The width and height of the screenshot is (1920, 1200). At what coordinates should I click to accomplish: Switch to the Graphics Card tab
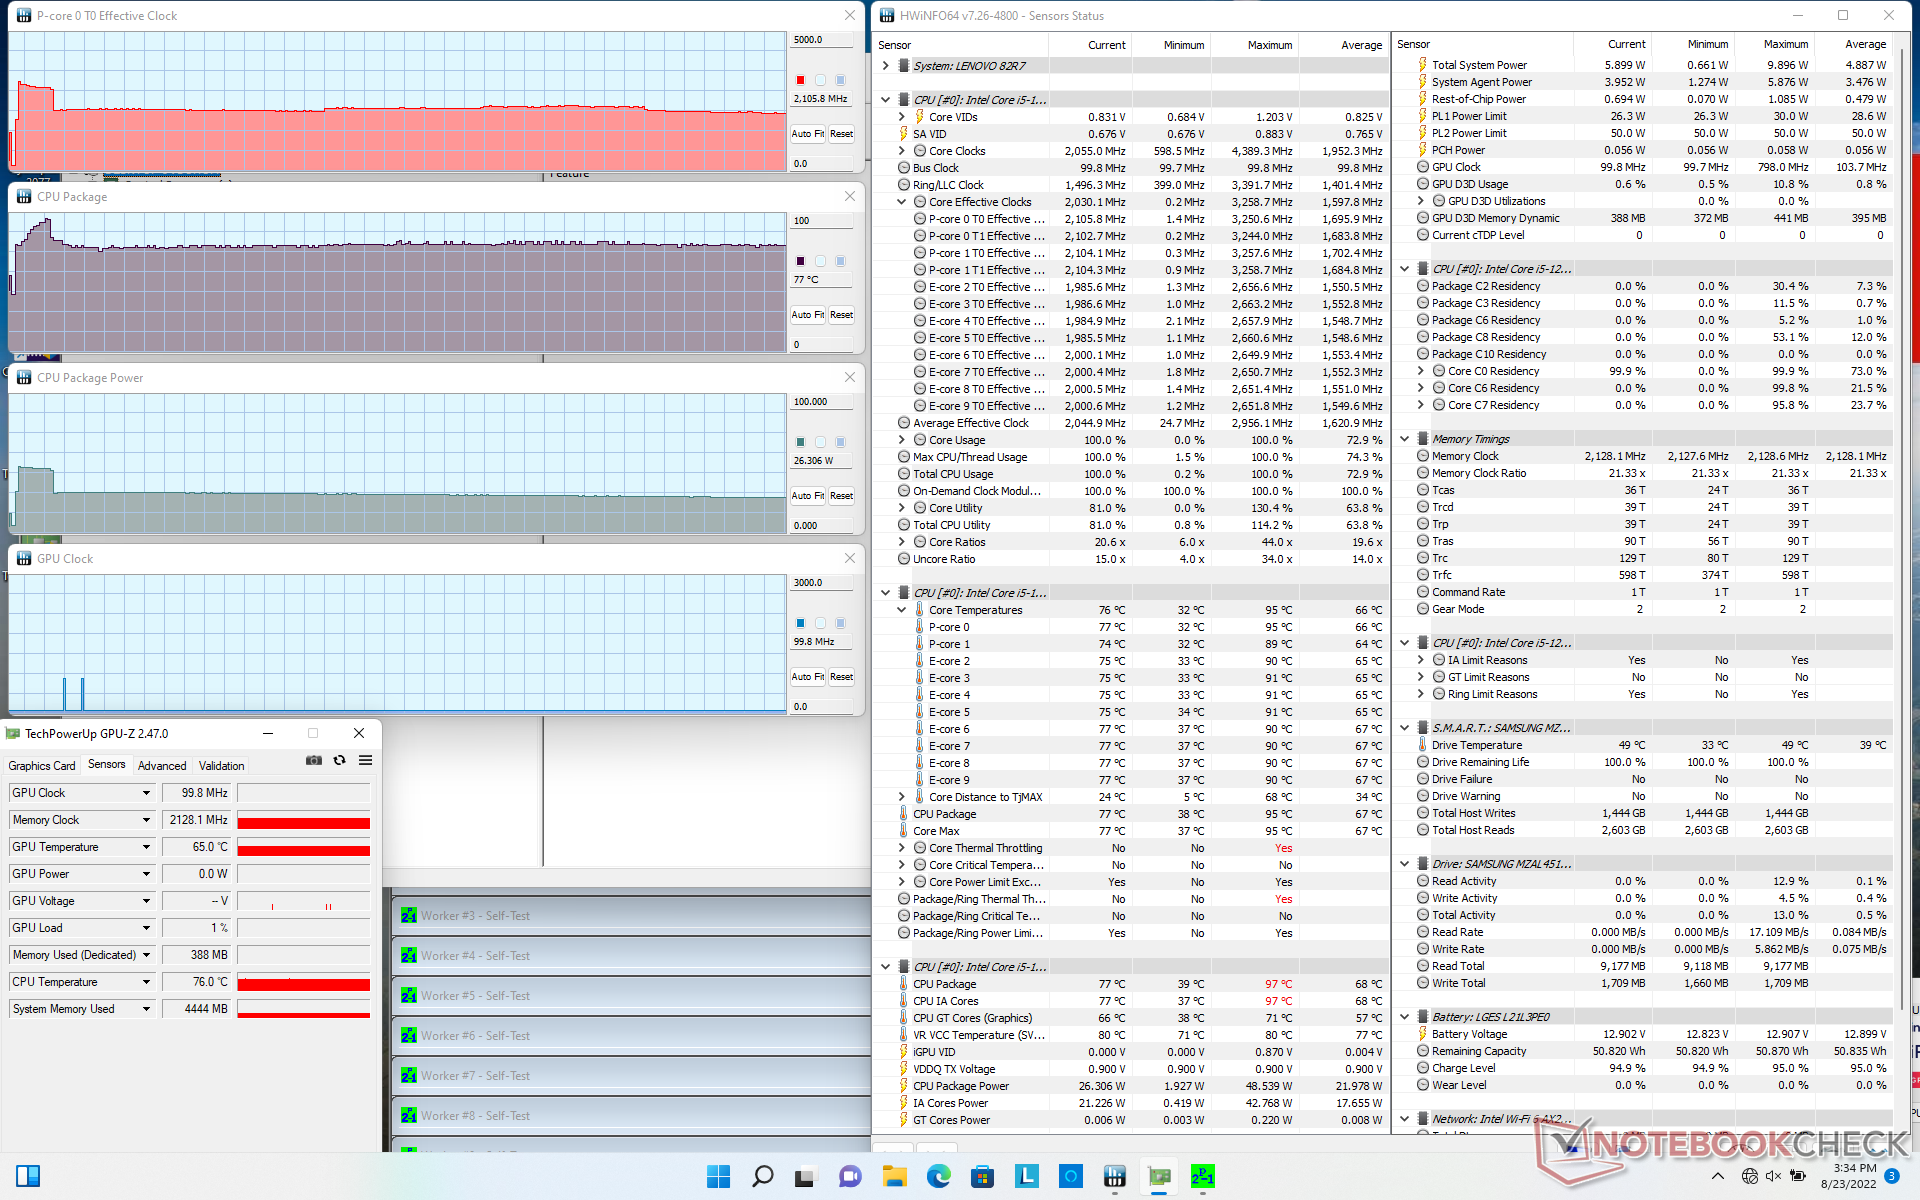click(x=42, y=765)
